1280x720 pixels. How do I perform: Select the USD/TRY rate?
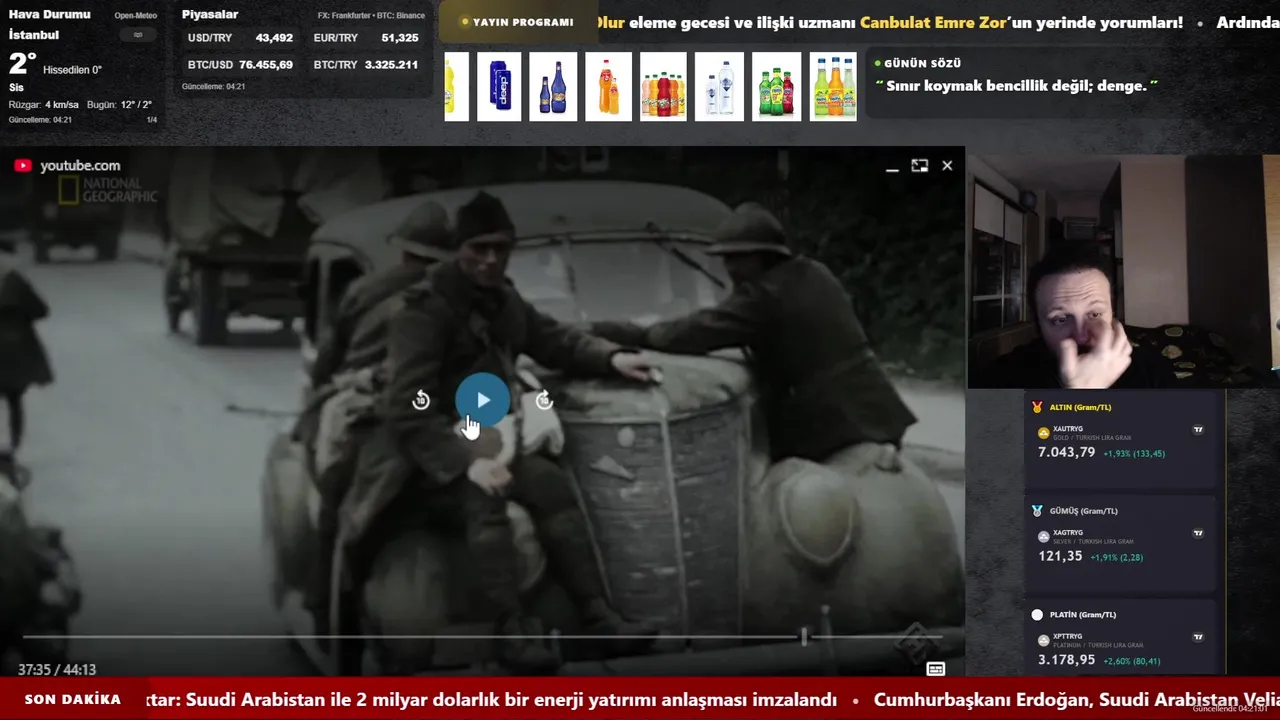tap(240, 38)
